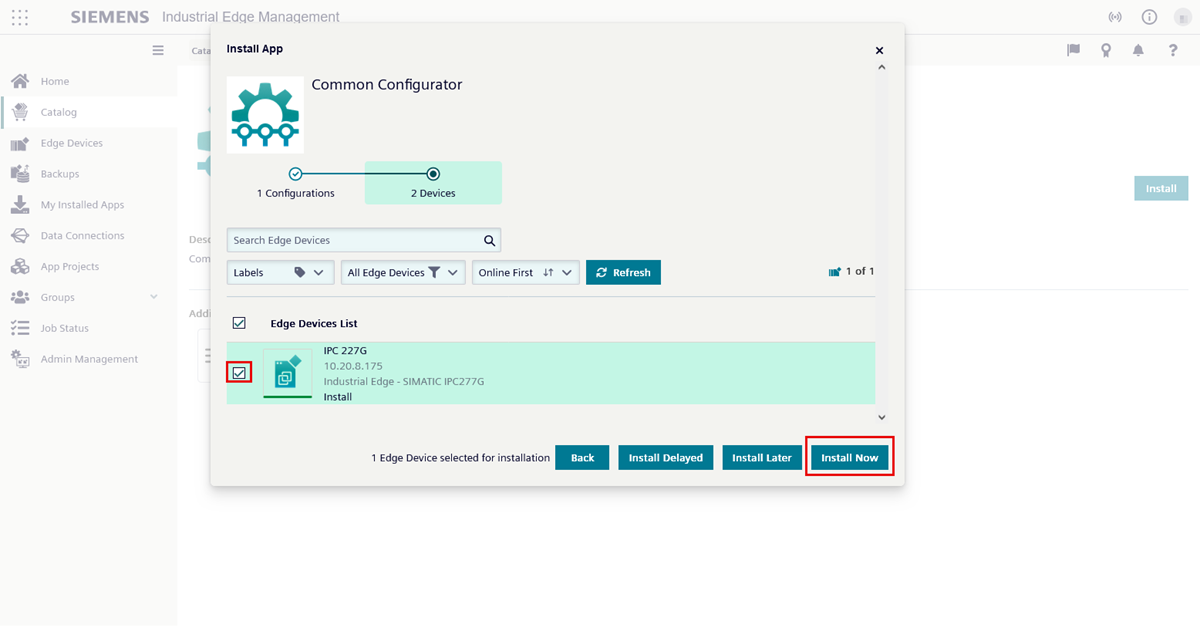Screen dimensions: 1200x628
Task: Click the flag icon in top bar
Action: click(1073, 50)
